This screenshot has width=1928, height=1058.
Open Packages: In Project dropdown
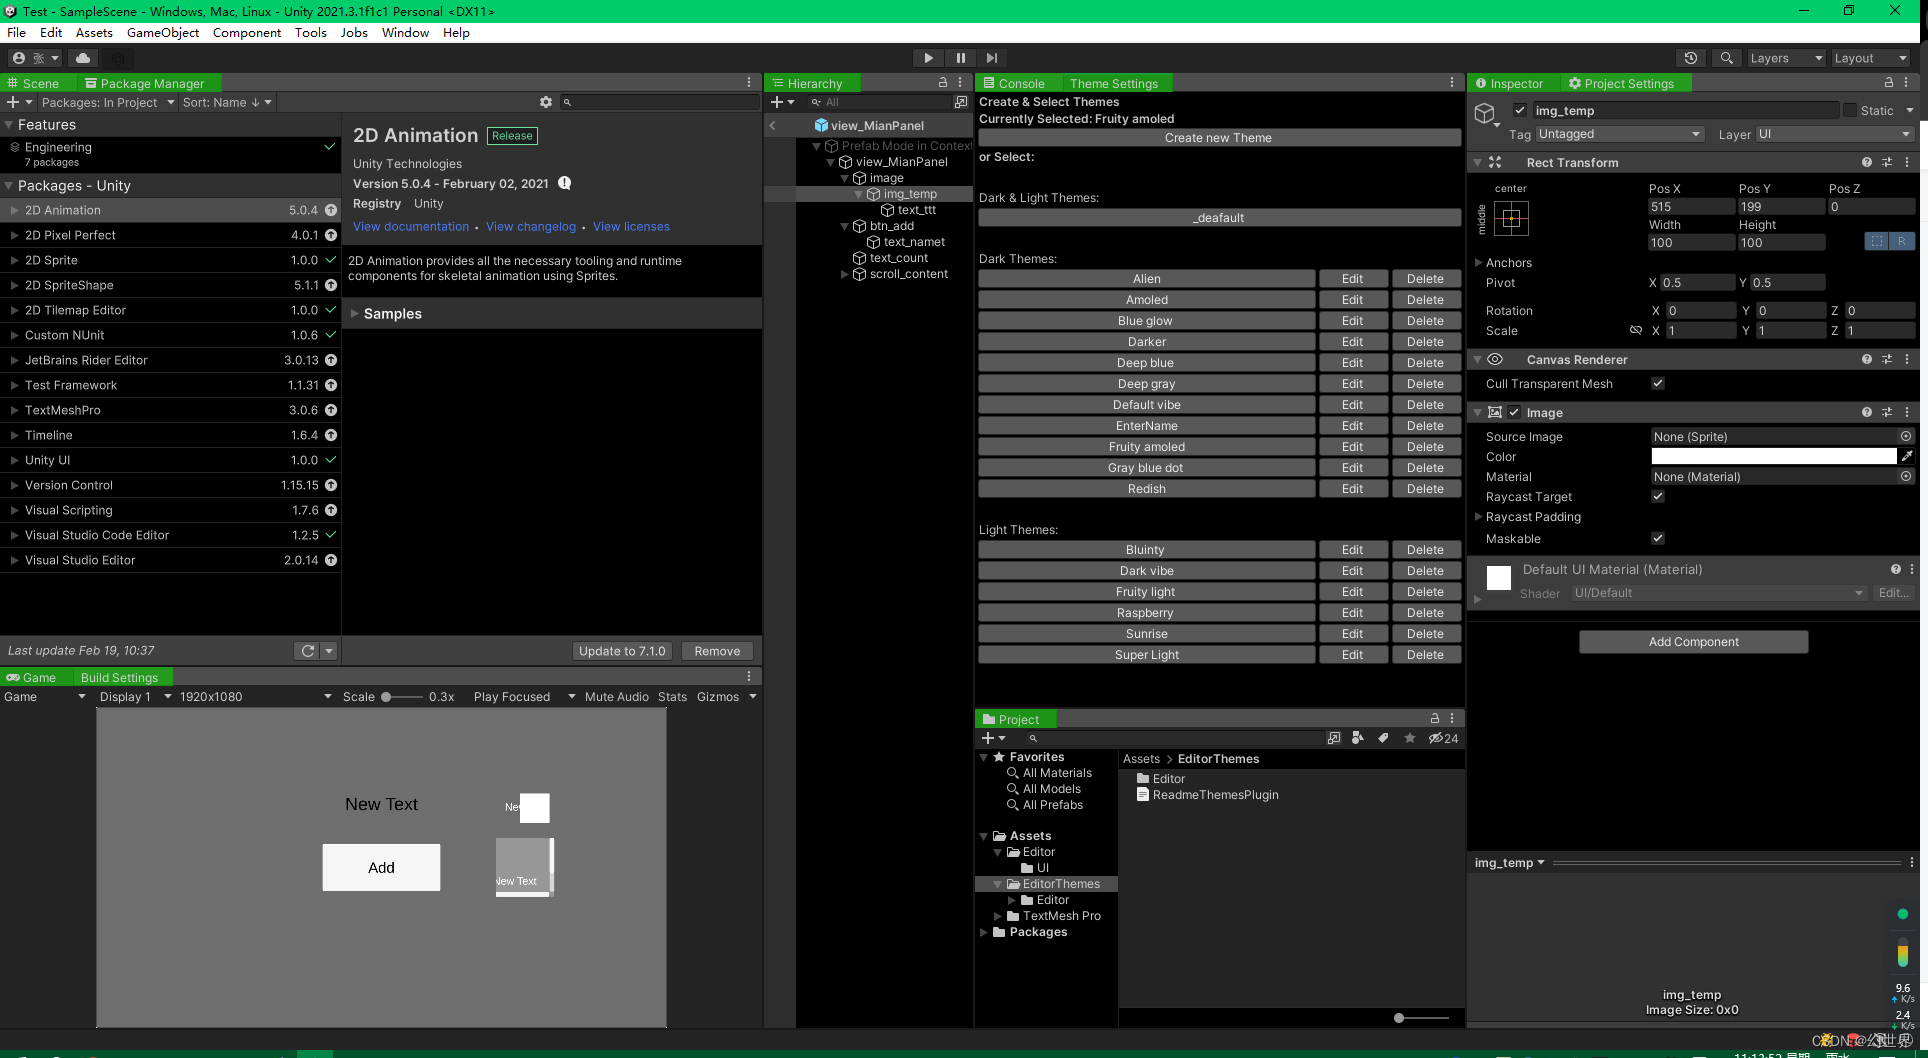click(x=108, y=102)
